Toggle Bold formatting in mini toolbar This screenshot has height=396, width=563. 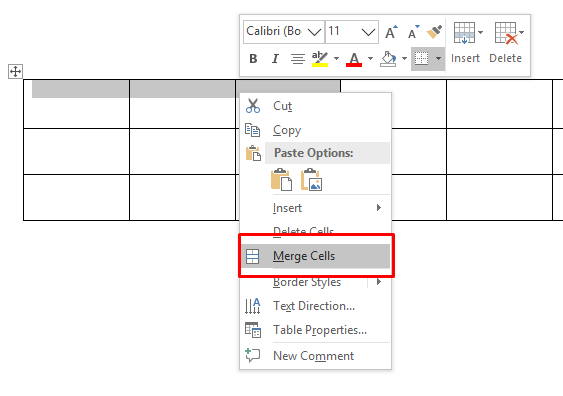253,59
